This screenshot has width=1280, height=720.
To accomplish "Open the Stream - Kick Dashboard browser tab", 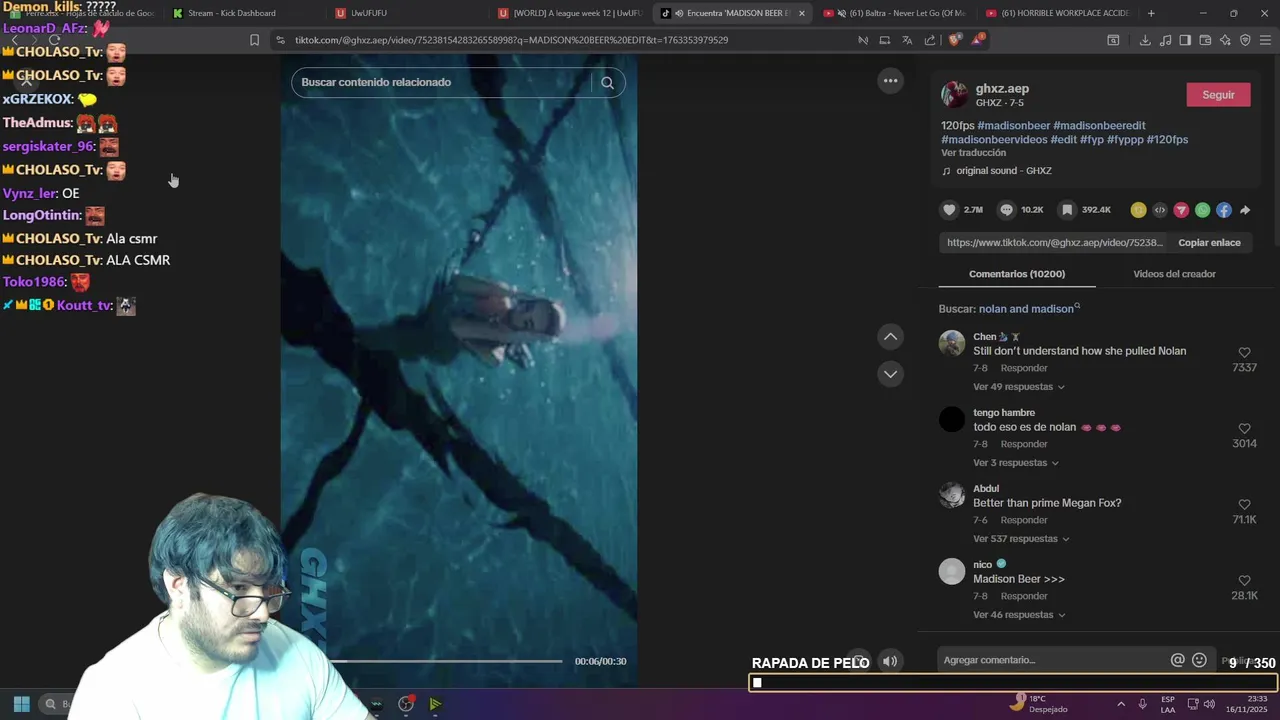I will pyautogui.click(x=230, y=13).
